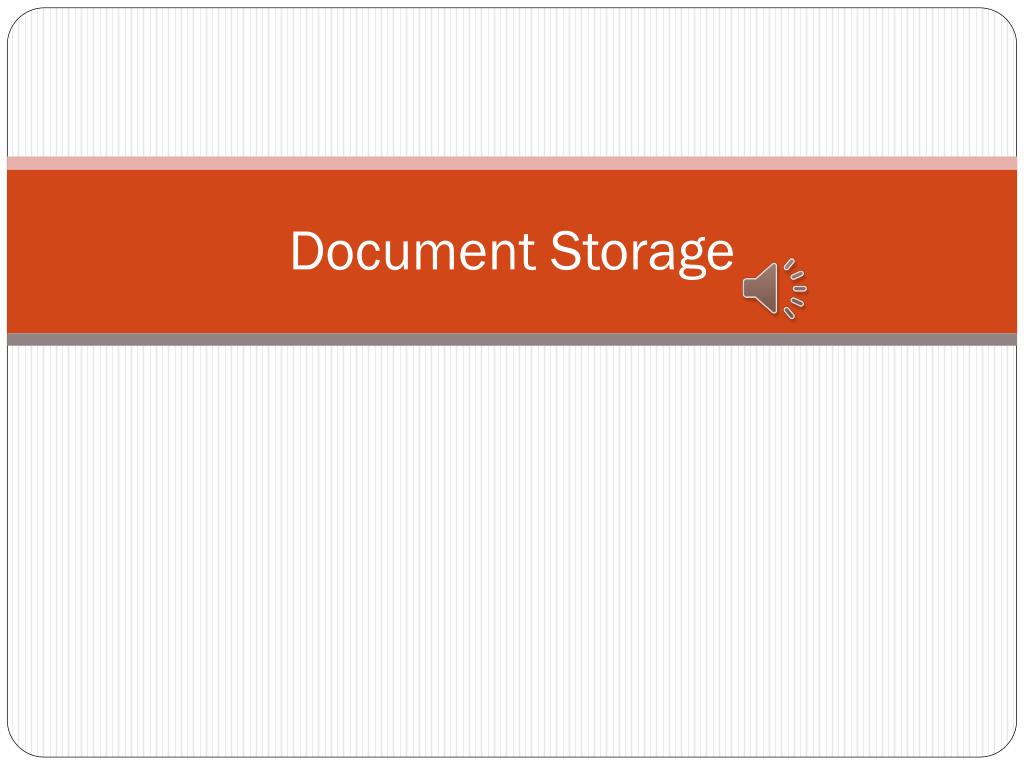1024x768 pixels.
Task: Click the word "Document" in the title
Action: tap(413, 250)
